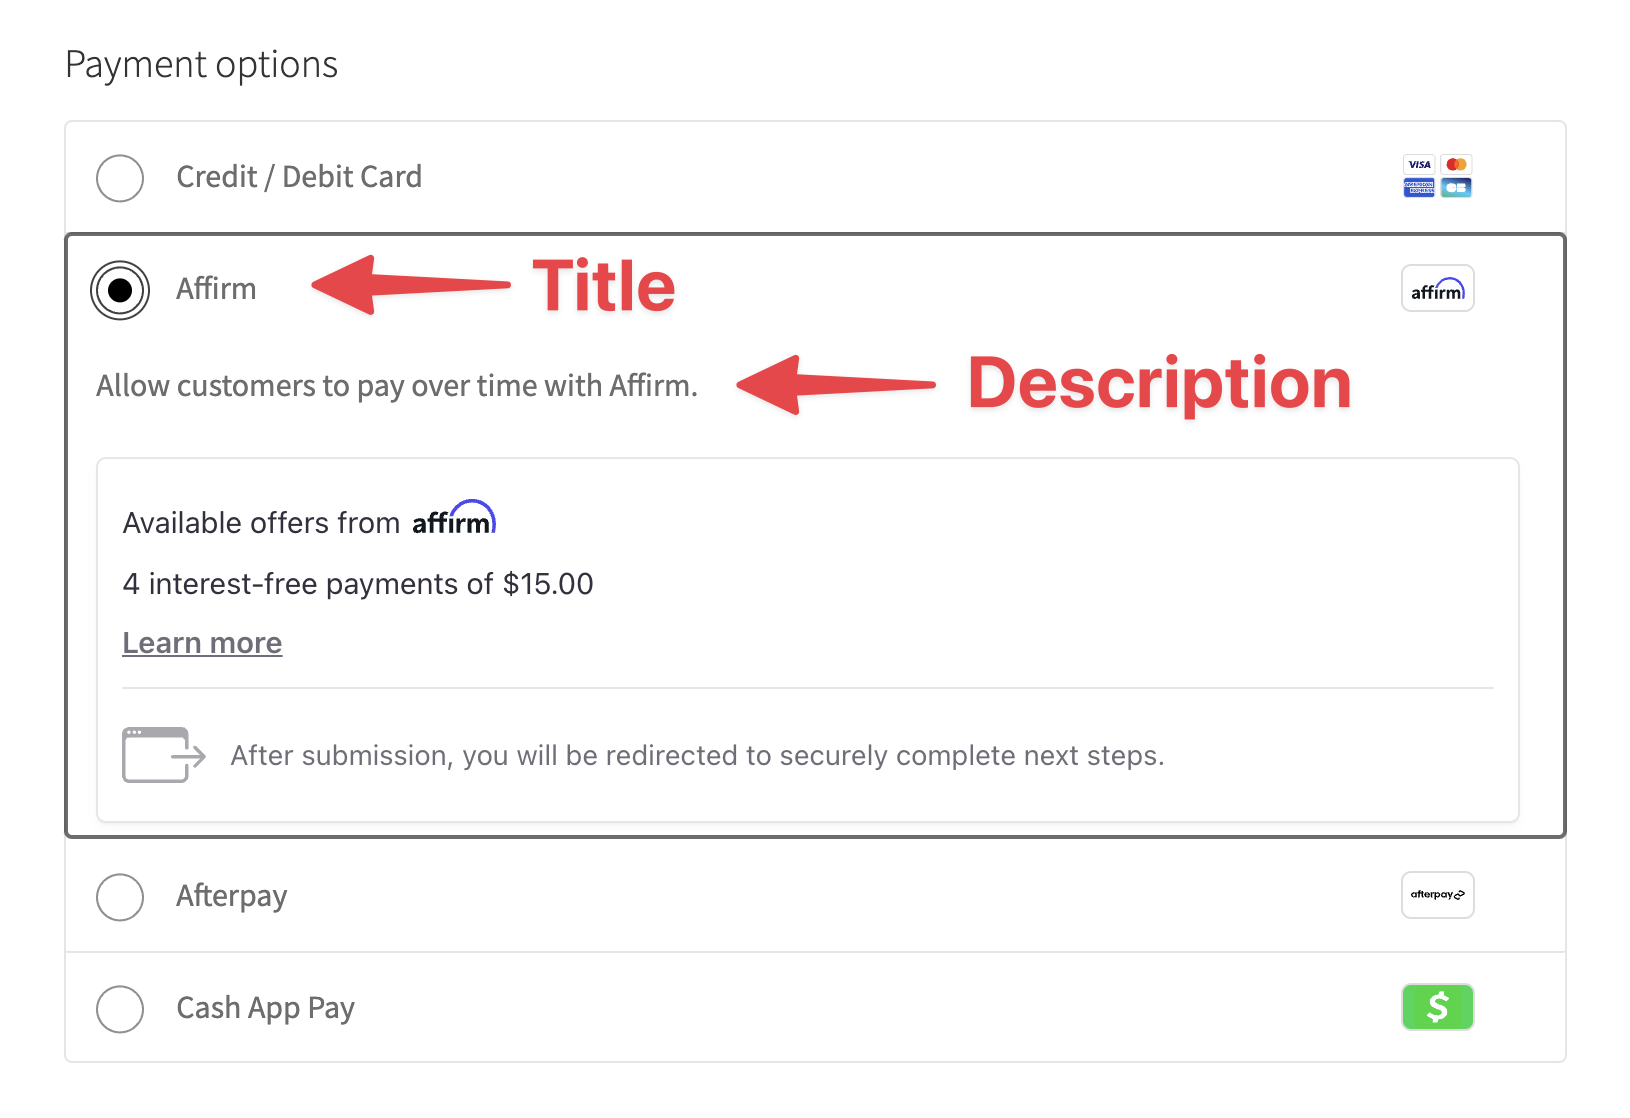The image size is (1630, 1118).
Task: Click the redirect window icon
Action: 162,754
